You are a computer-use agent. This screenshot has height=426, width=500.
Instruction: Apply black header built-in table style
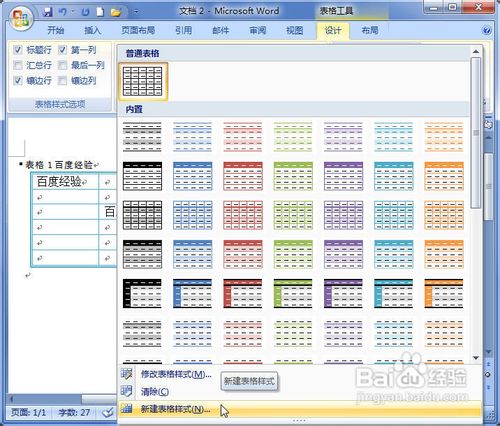click(142, 176)
